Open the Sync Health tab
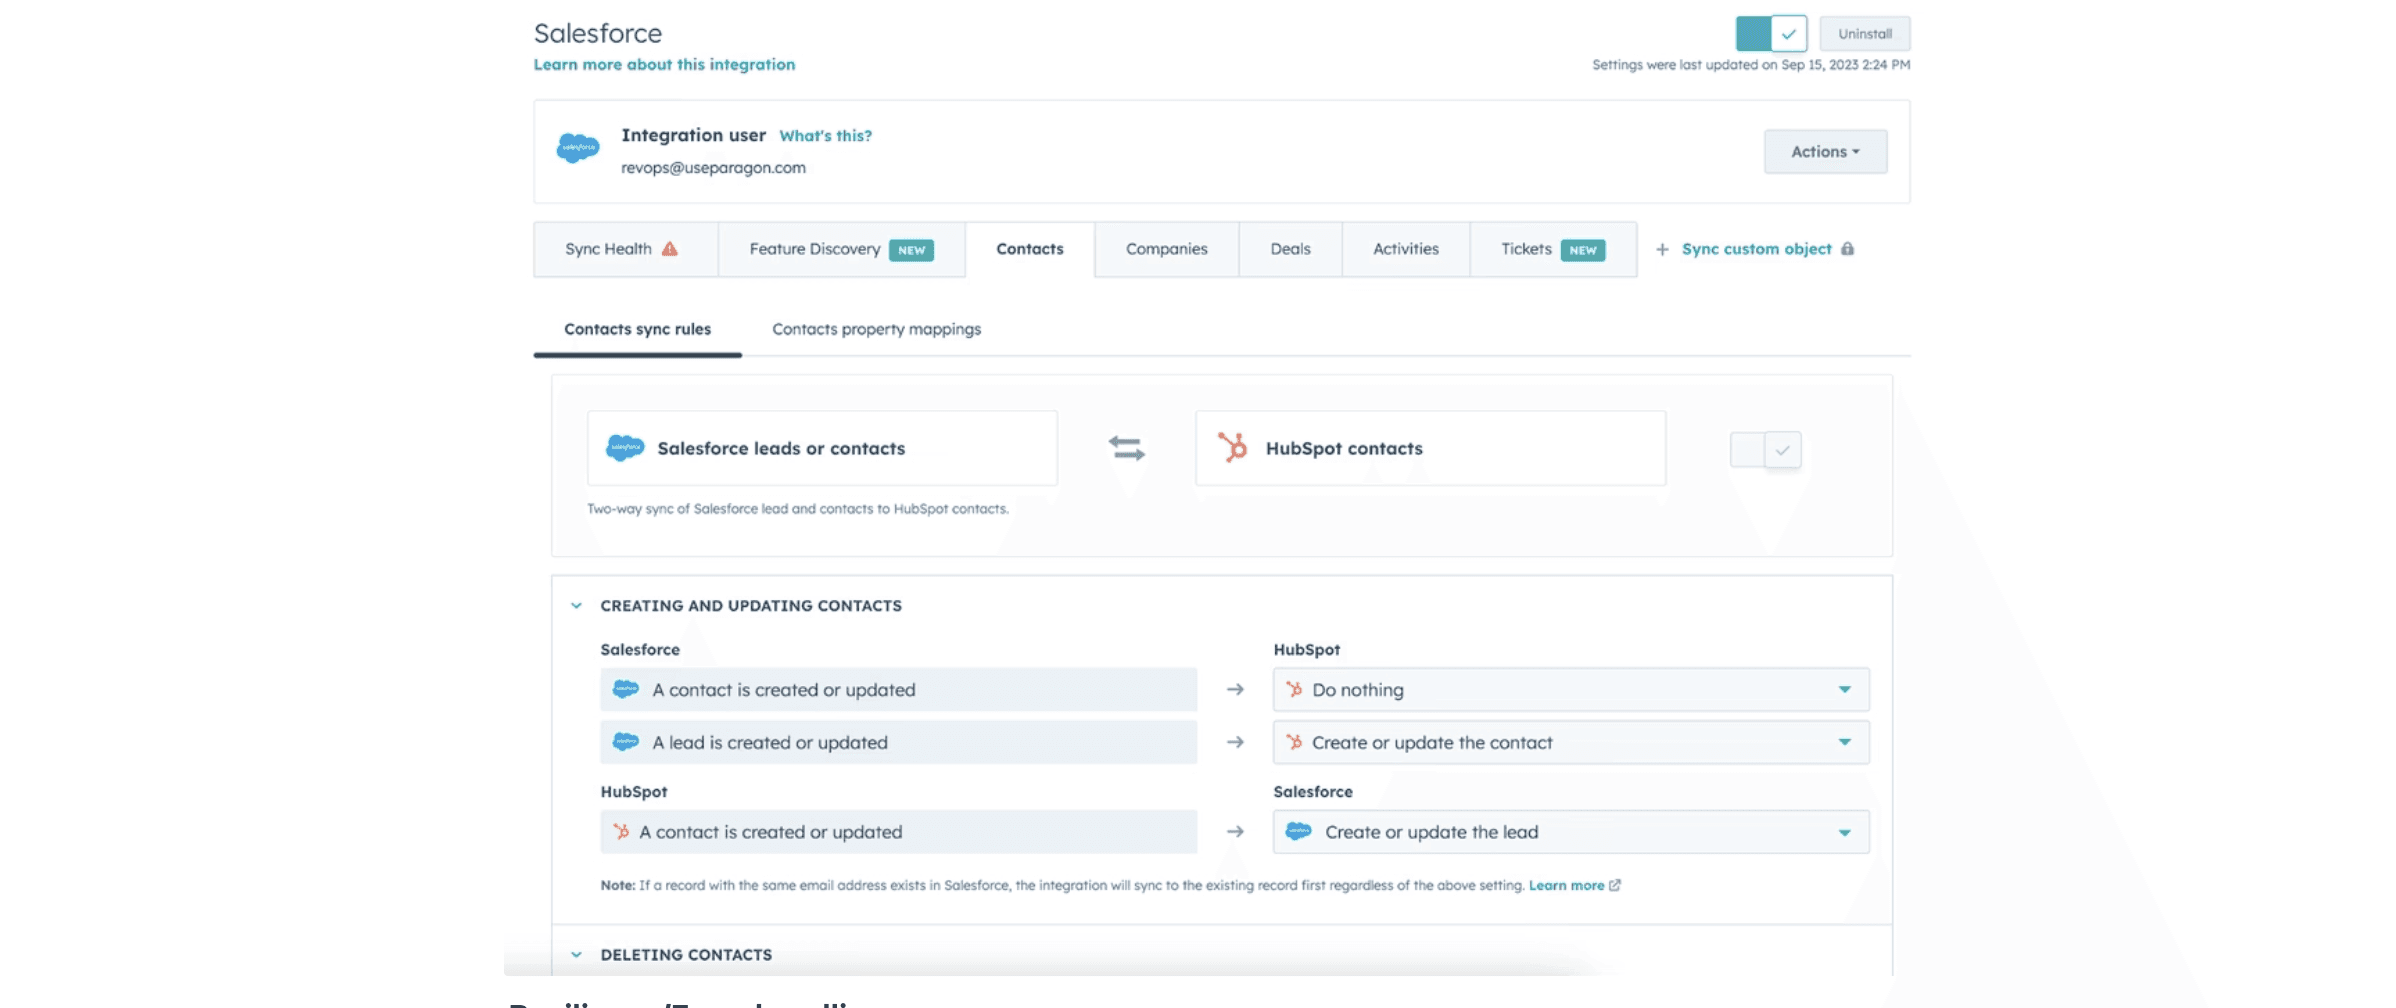Viewport: 2396px width, 1008px height. [625, 249]
